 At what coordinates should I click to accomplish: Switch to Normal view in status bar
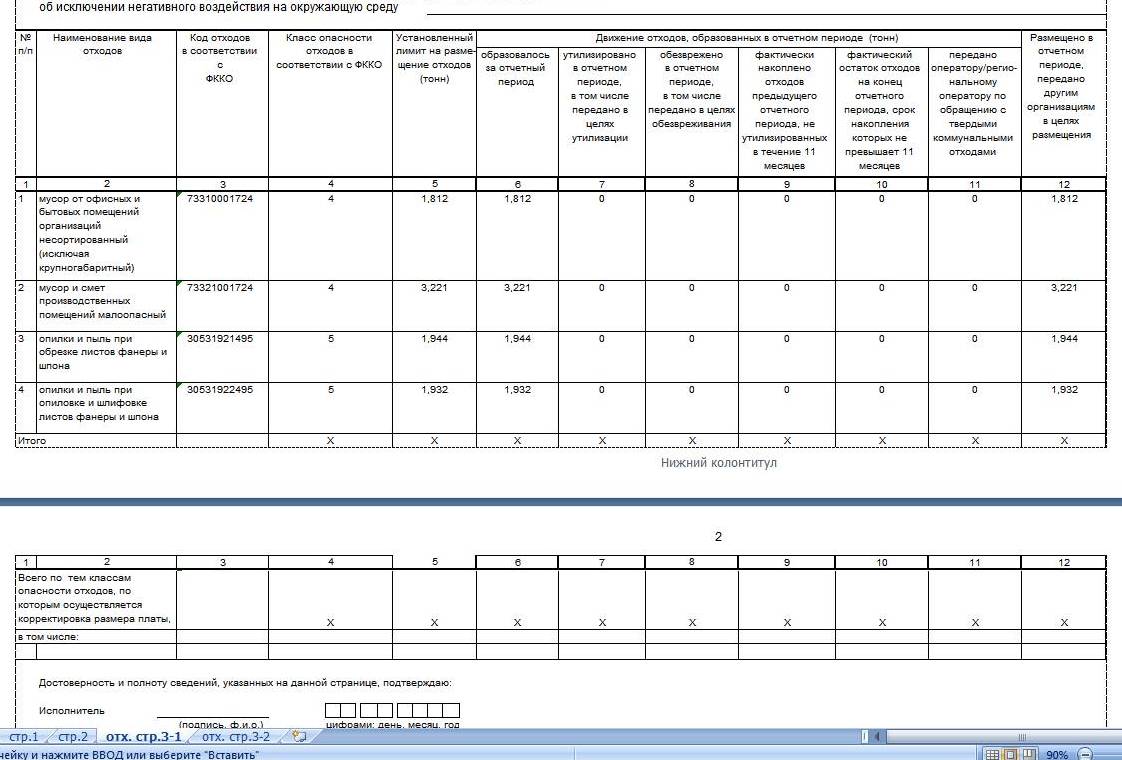click(x=992, y=754)
